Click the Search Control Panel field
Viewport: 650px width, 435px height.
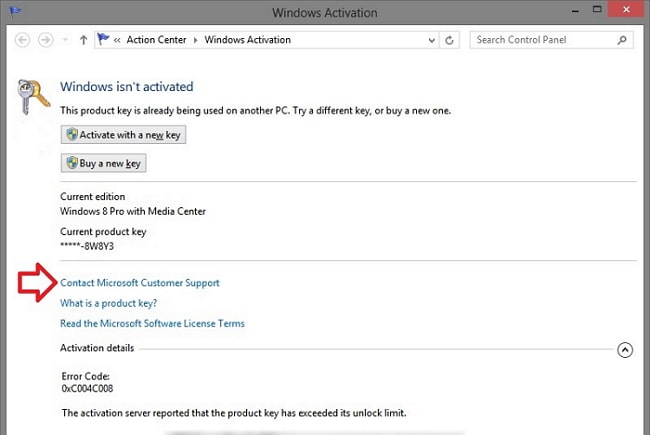click(542, 40)
